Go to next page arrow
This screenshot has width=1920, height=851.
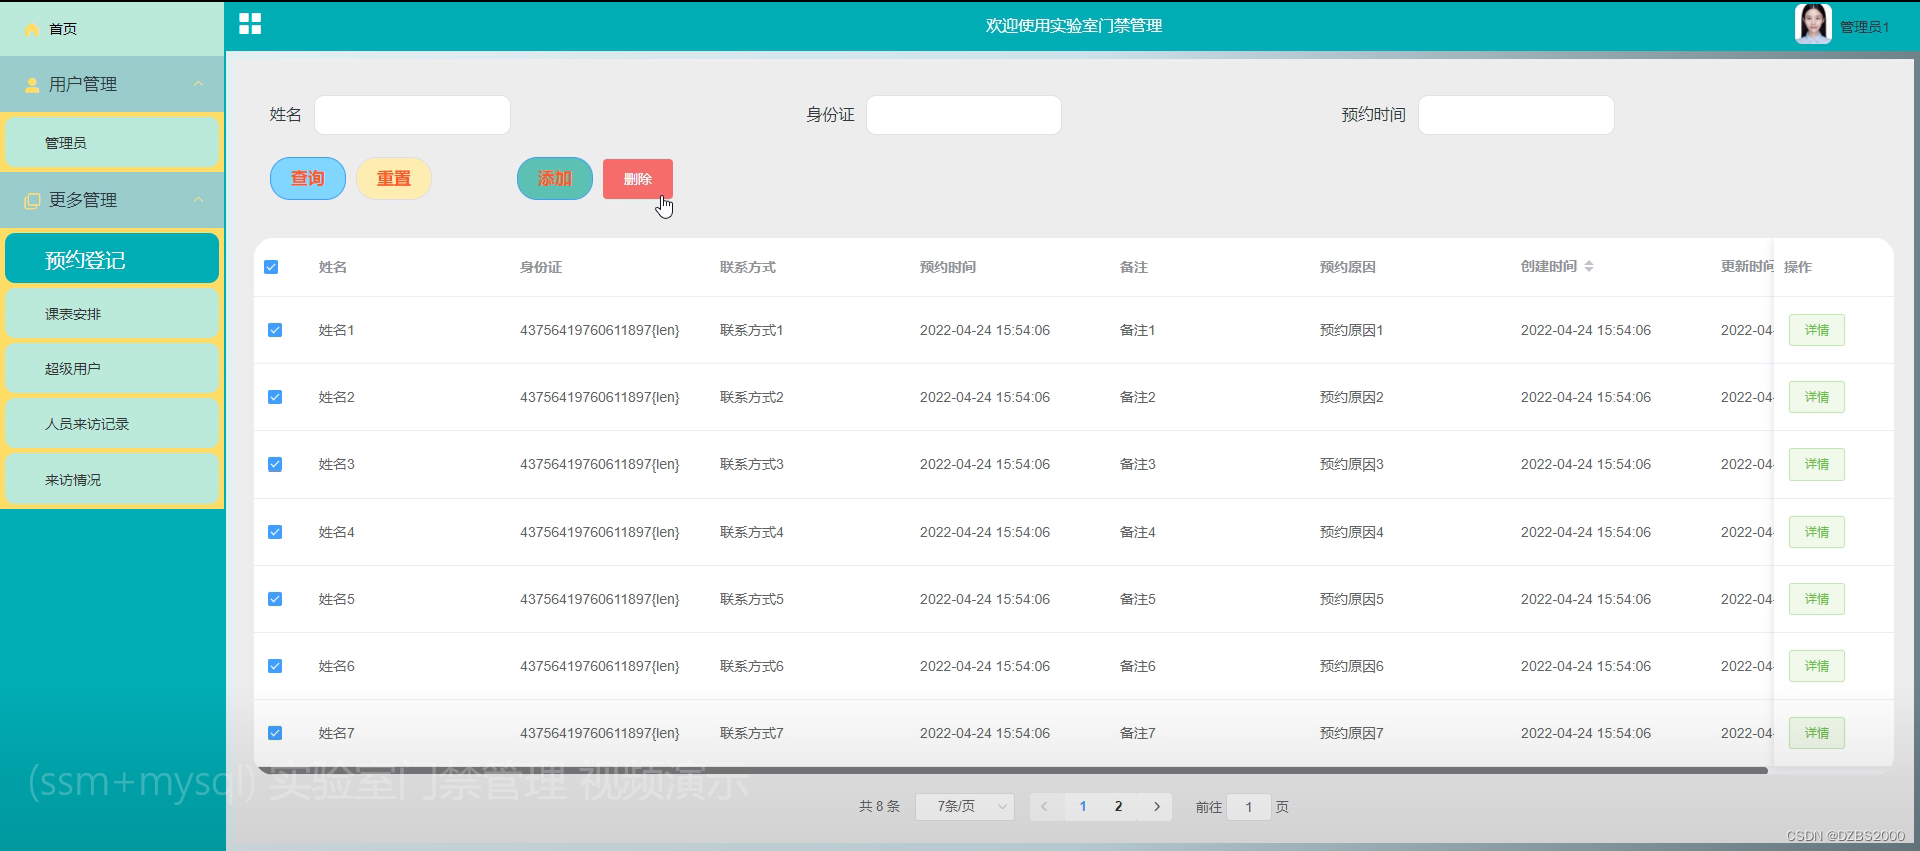pos(1157,807)
